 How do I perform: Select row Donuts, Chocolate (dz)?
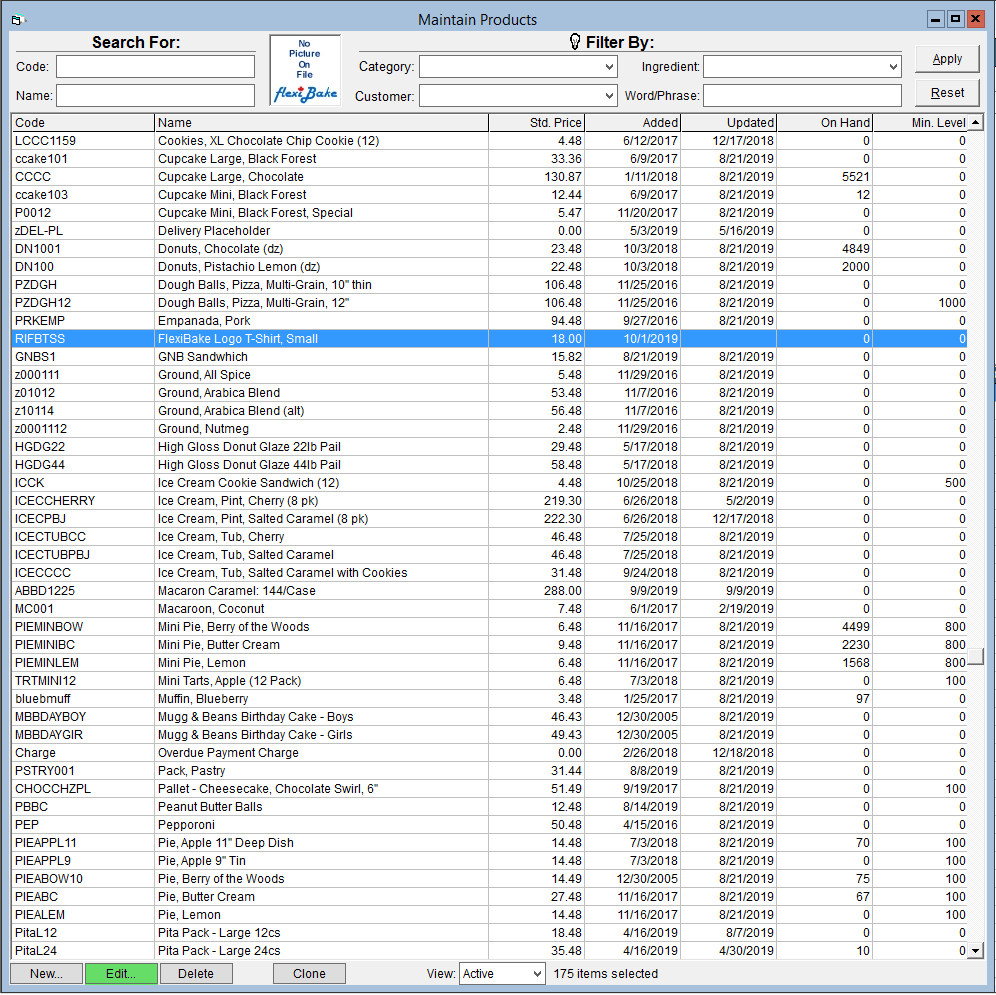point(490,248)
